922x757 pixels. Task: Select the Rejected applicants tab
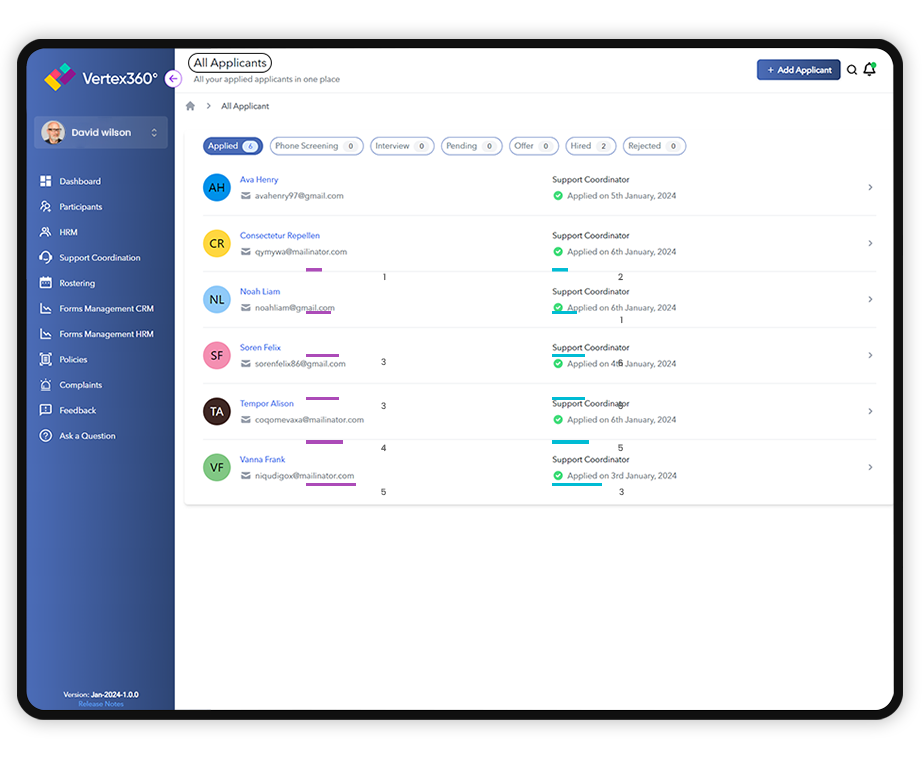click(x=654, y=146)
